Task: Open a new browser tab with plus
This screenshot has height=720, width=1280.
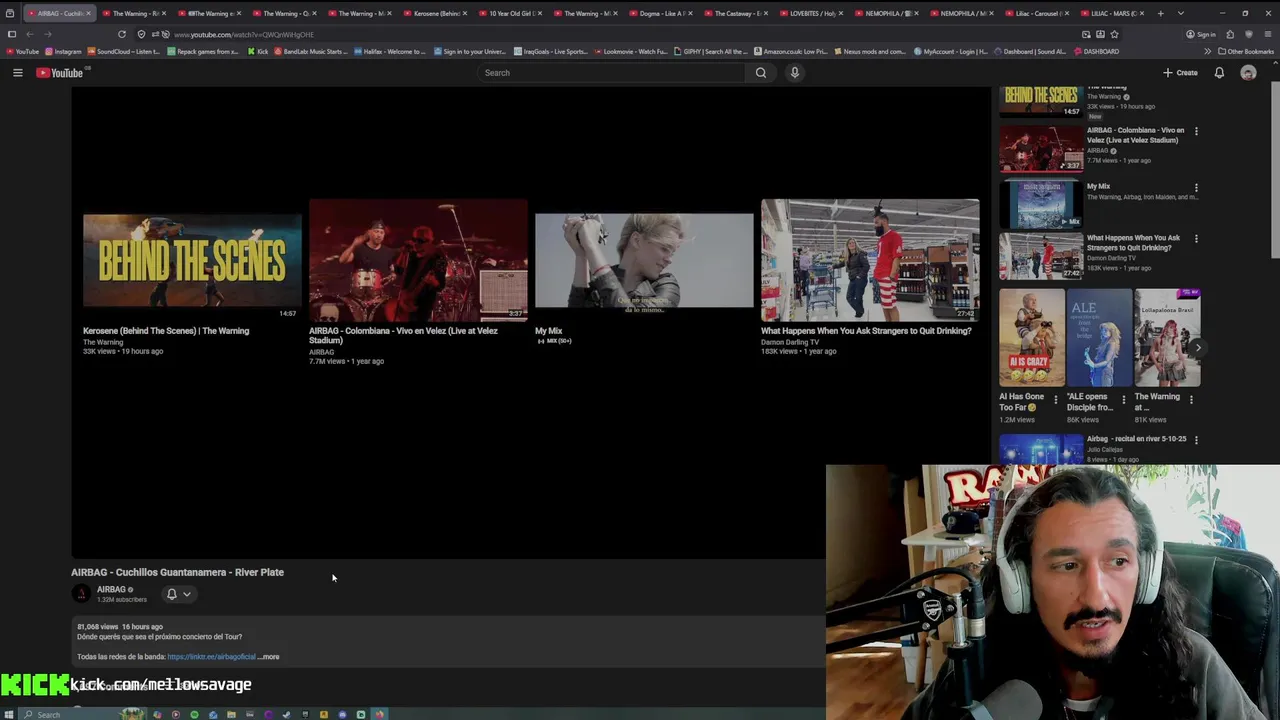Action: tap(1160, 13)
